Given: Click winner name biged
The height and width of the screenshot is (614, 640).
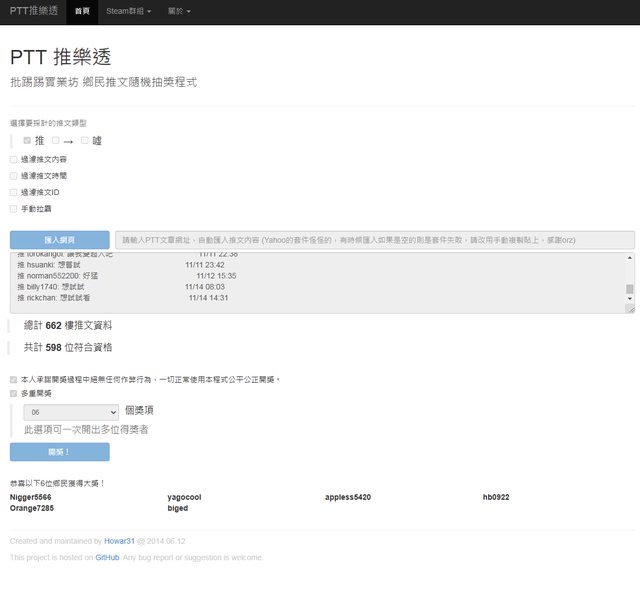Looking at the screenshot, I should (178, 508).
